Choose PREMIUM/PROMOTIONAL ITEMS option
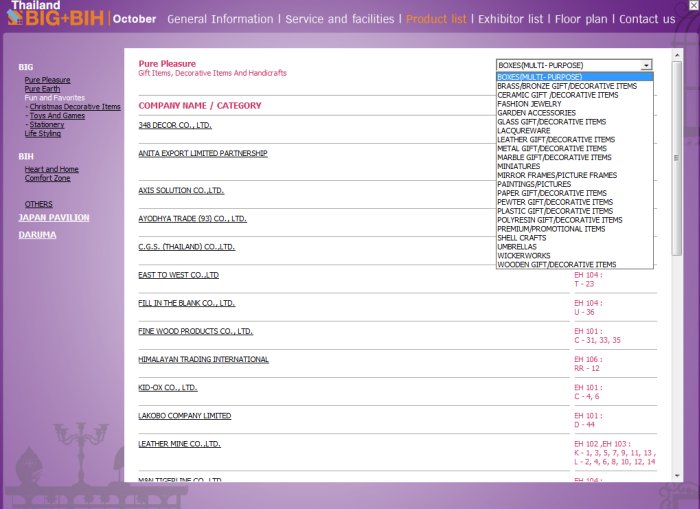The height and width of the screenshot is (509, 700). point(575,229)
